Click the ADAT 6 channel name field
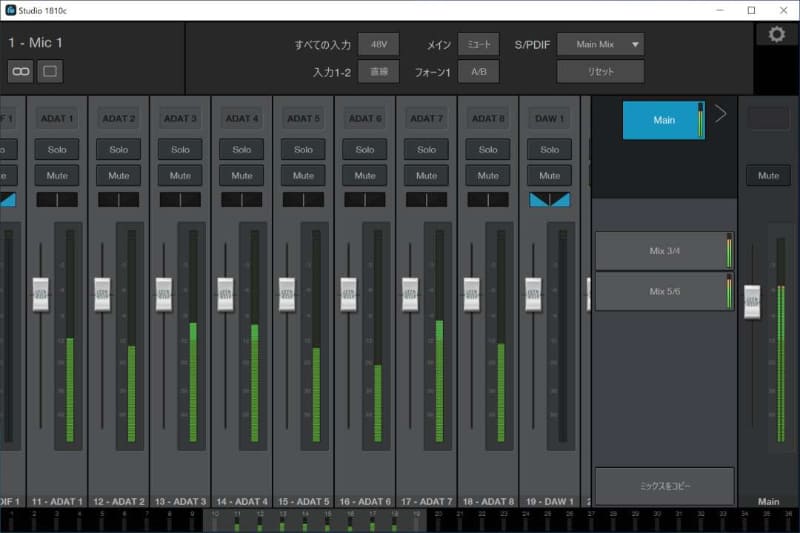This screenshot has height=533, width=800. tap(365, 118)
